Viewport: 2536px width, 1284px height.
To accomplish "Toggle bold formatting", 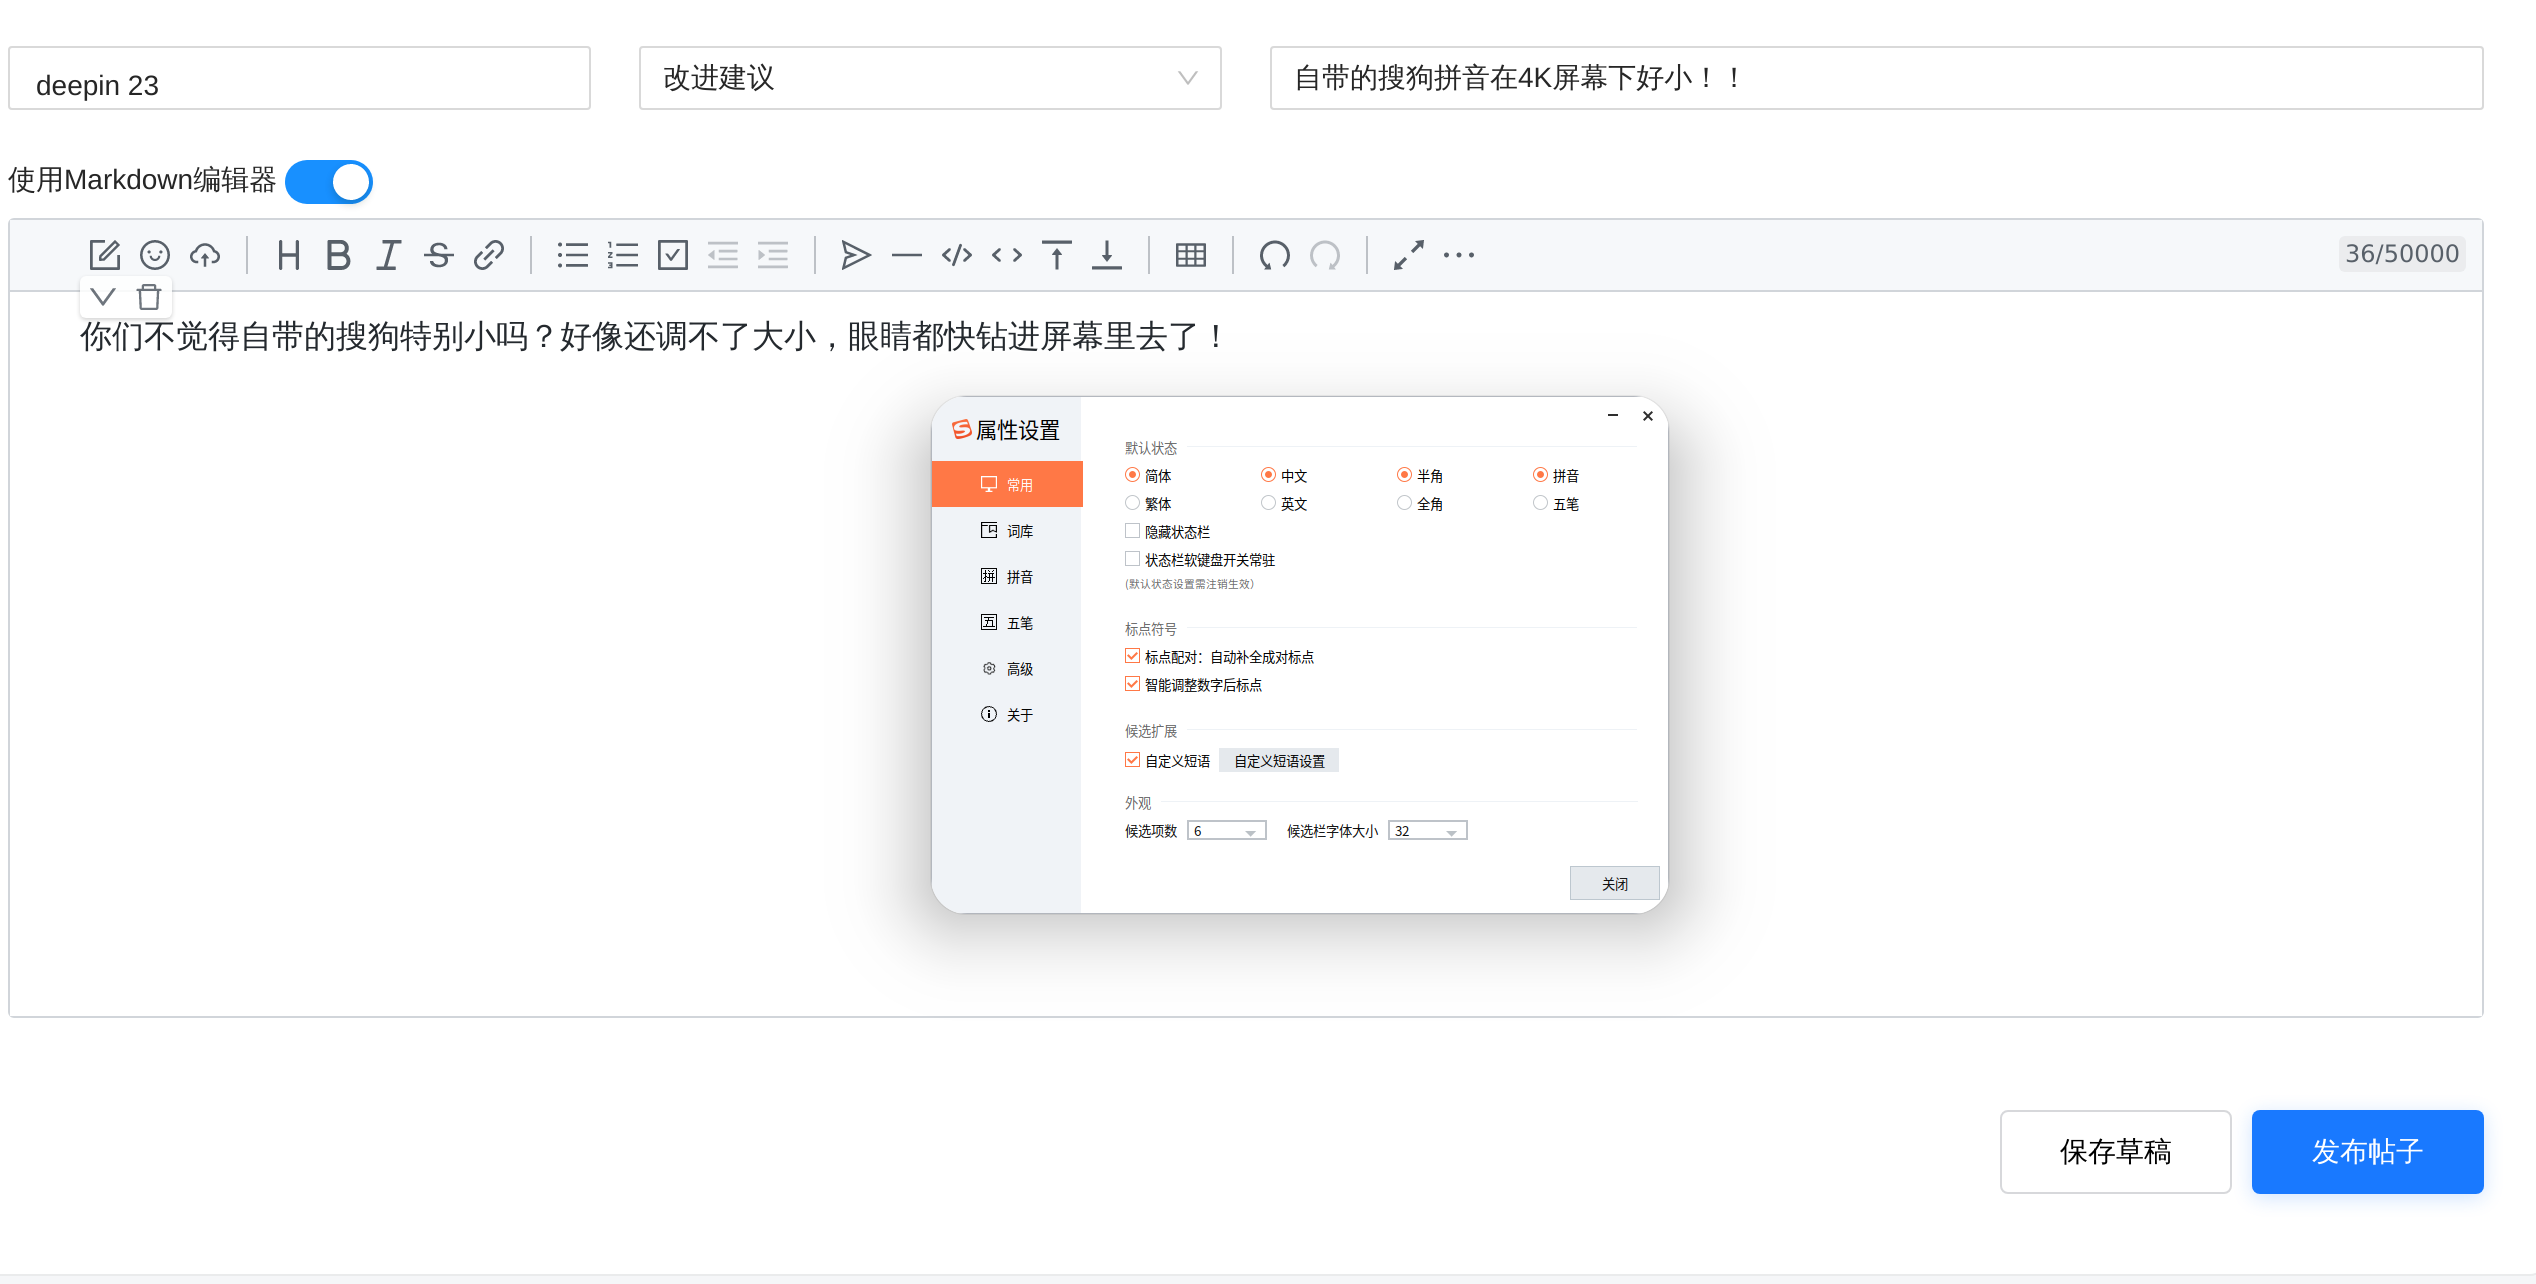I will click(338, 255).
